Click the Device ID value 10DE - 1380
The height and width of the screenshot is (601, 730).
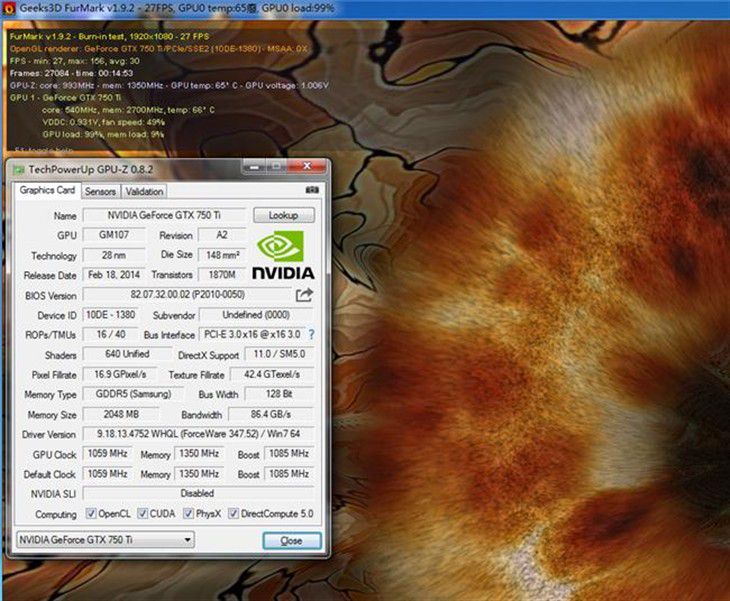click(111, 315)
